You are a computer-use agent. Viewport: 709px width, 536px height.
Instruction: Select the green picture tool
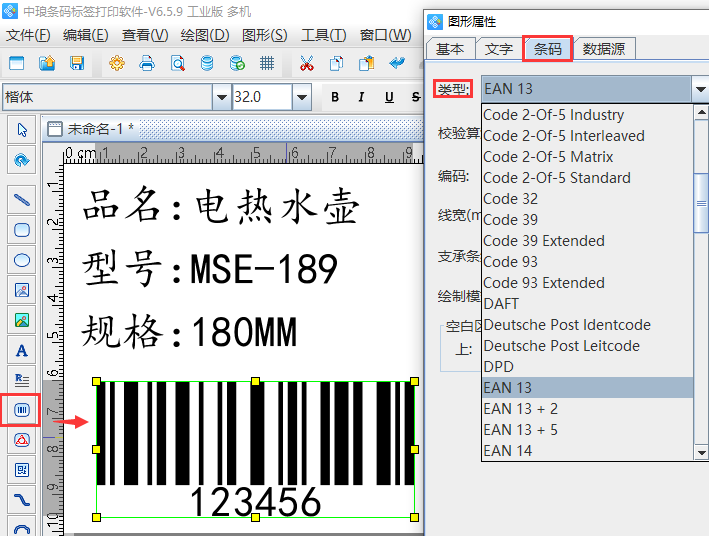[22, 320]
